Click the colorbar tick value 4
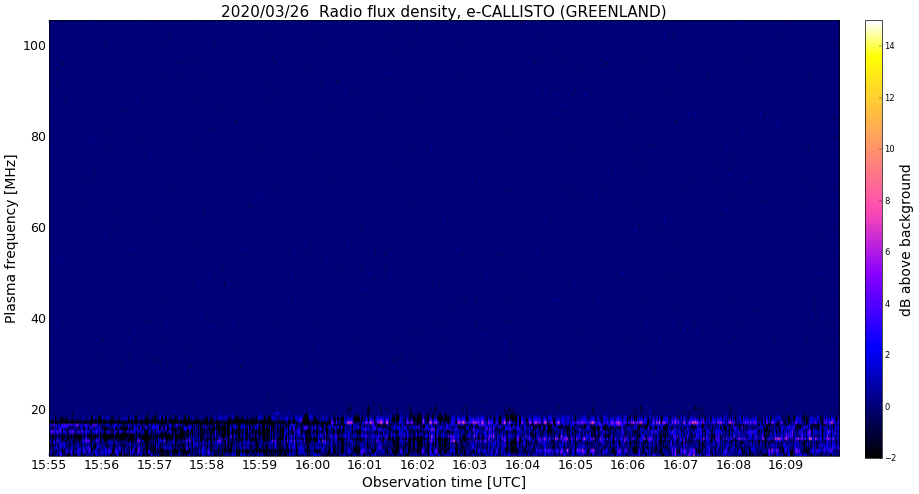This screenshot has width=919, height=494. pyautogui.click(x=887, y=304)
